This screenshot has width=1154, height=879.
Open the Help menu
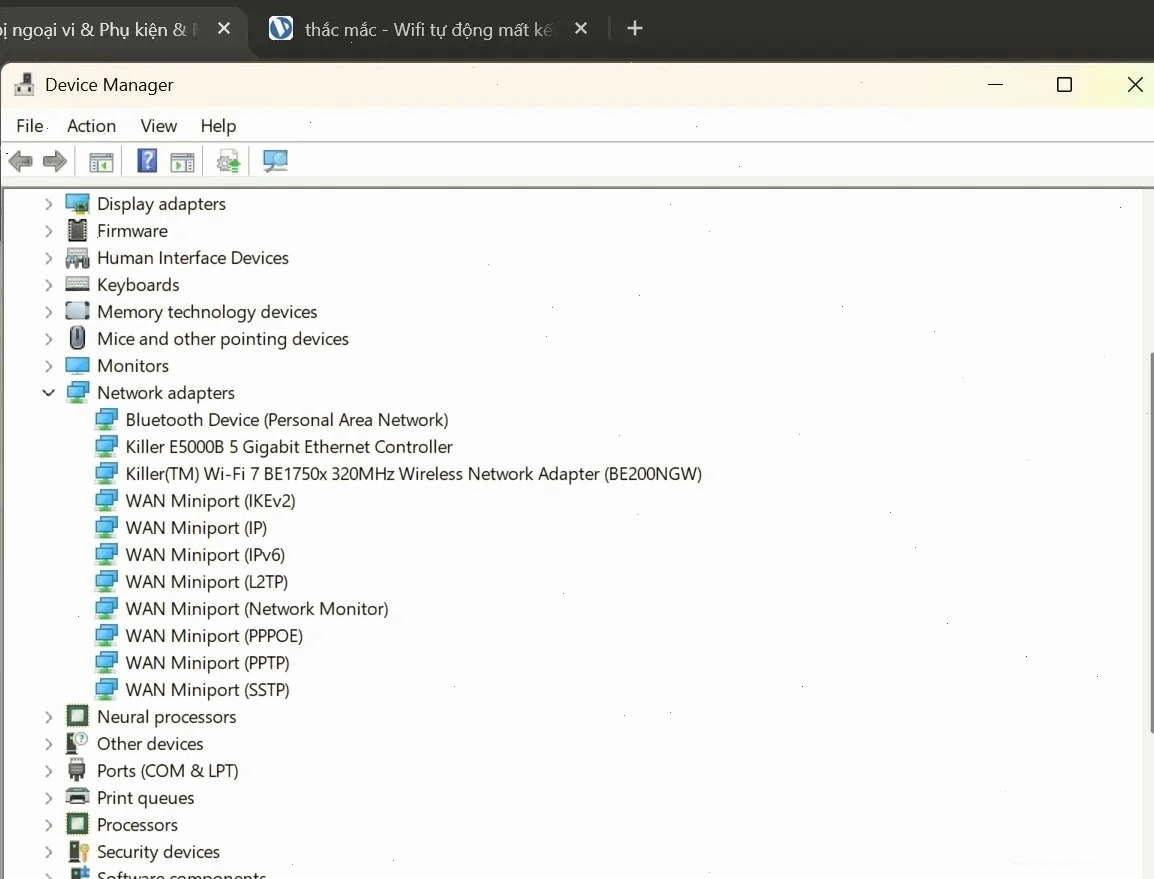coord(219,126)
